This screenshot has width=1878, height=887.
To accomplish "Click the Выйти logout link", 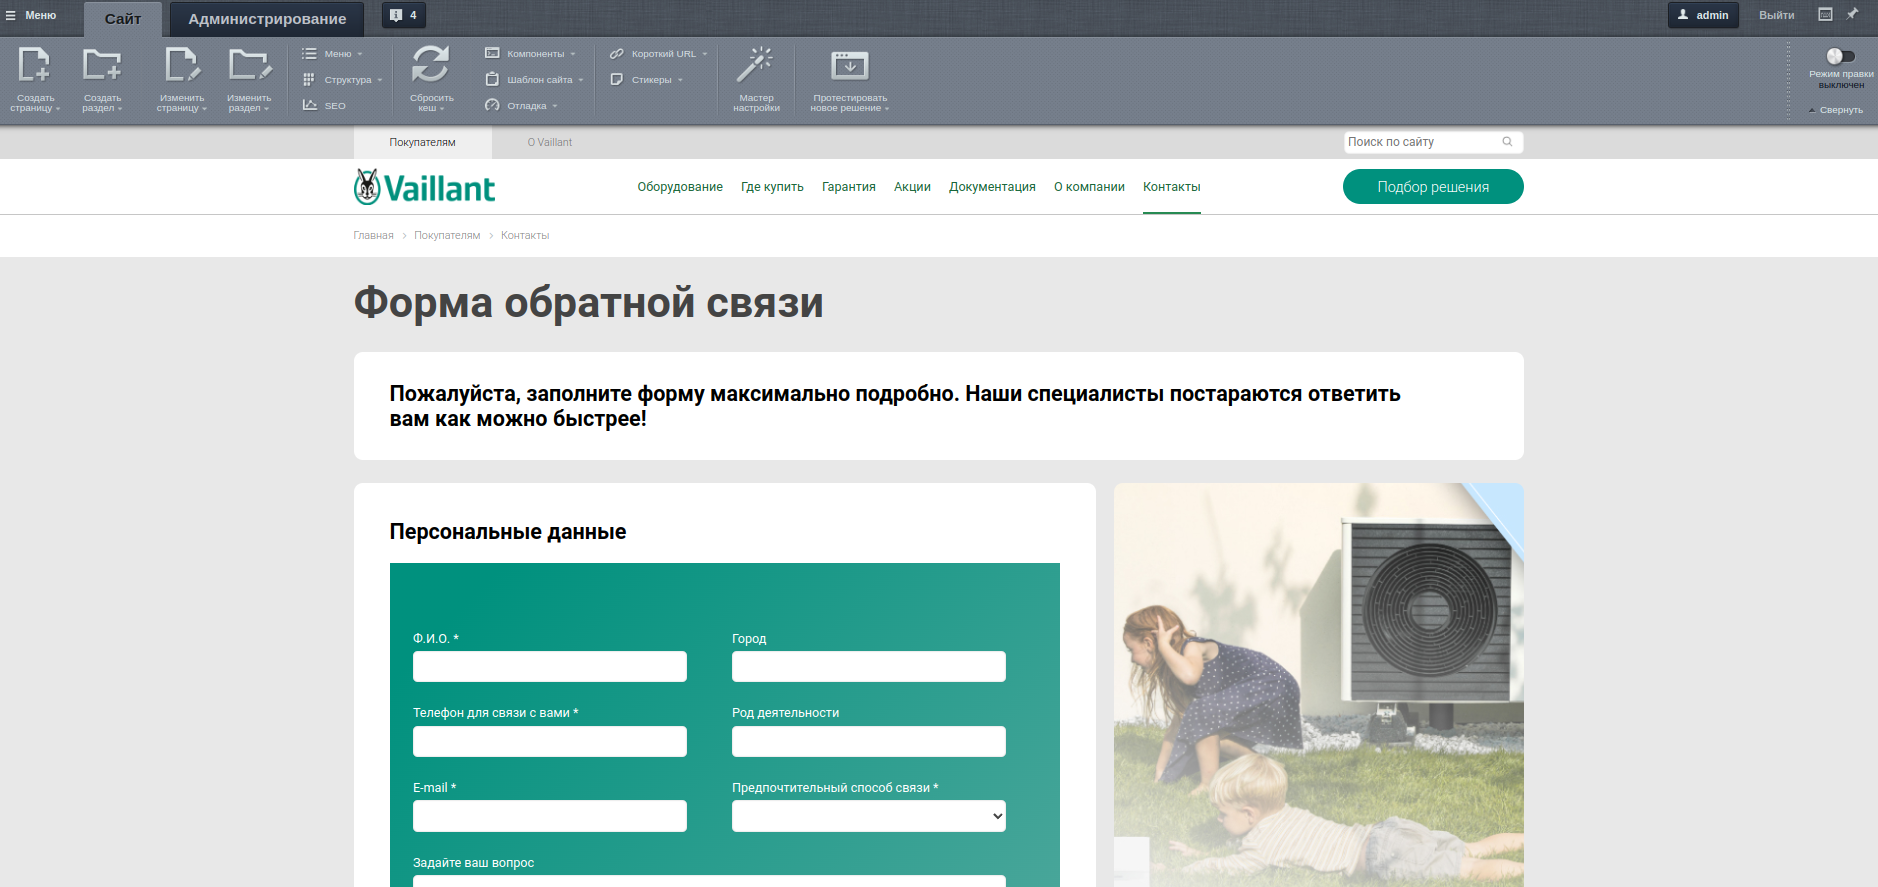I will [1776, 15].
